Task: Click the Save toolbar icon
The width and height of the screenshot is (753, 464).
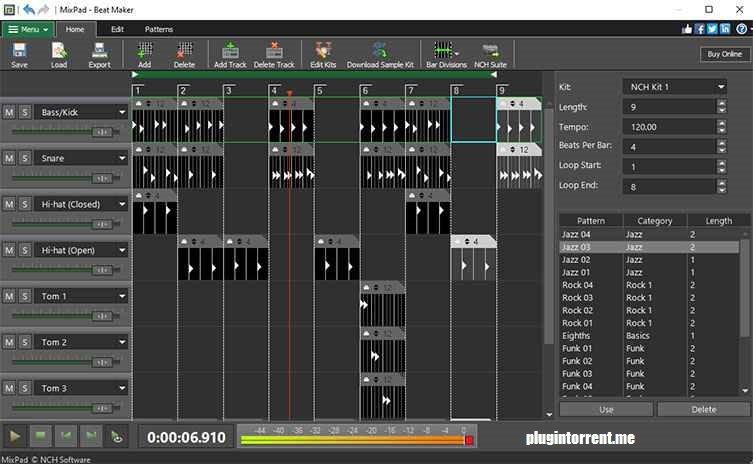Action: (19, 54)
